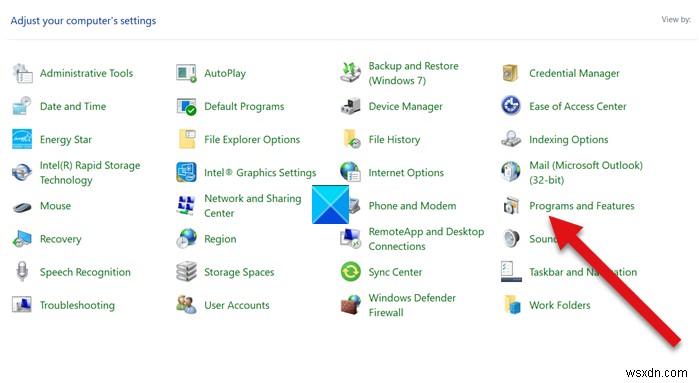699x383 pixels.
Task: Select the Date and Time link
Action: pos(73,106)
